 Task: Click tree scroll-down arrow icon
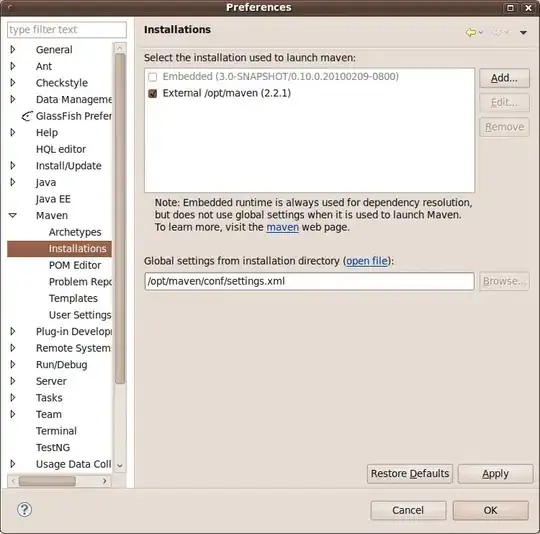(120, 466)
